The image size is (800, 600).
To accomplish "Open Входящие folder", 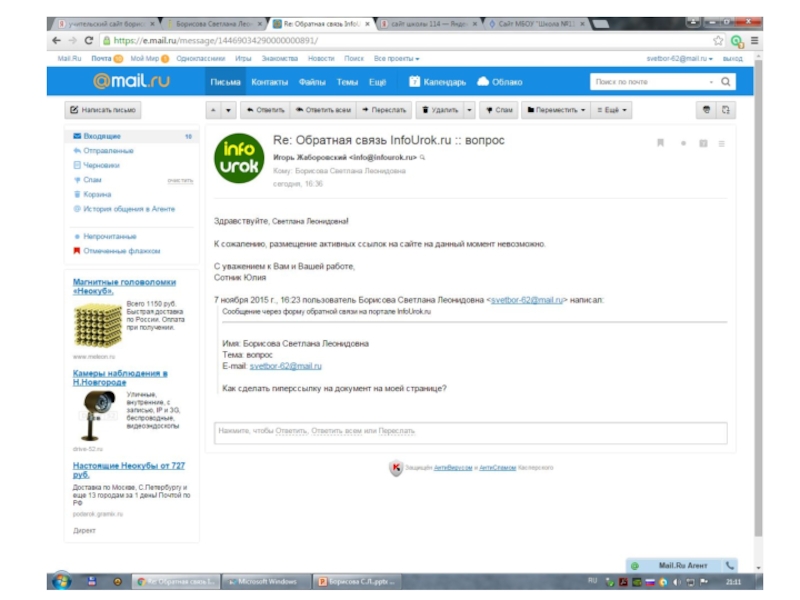I will [132, 136].
